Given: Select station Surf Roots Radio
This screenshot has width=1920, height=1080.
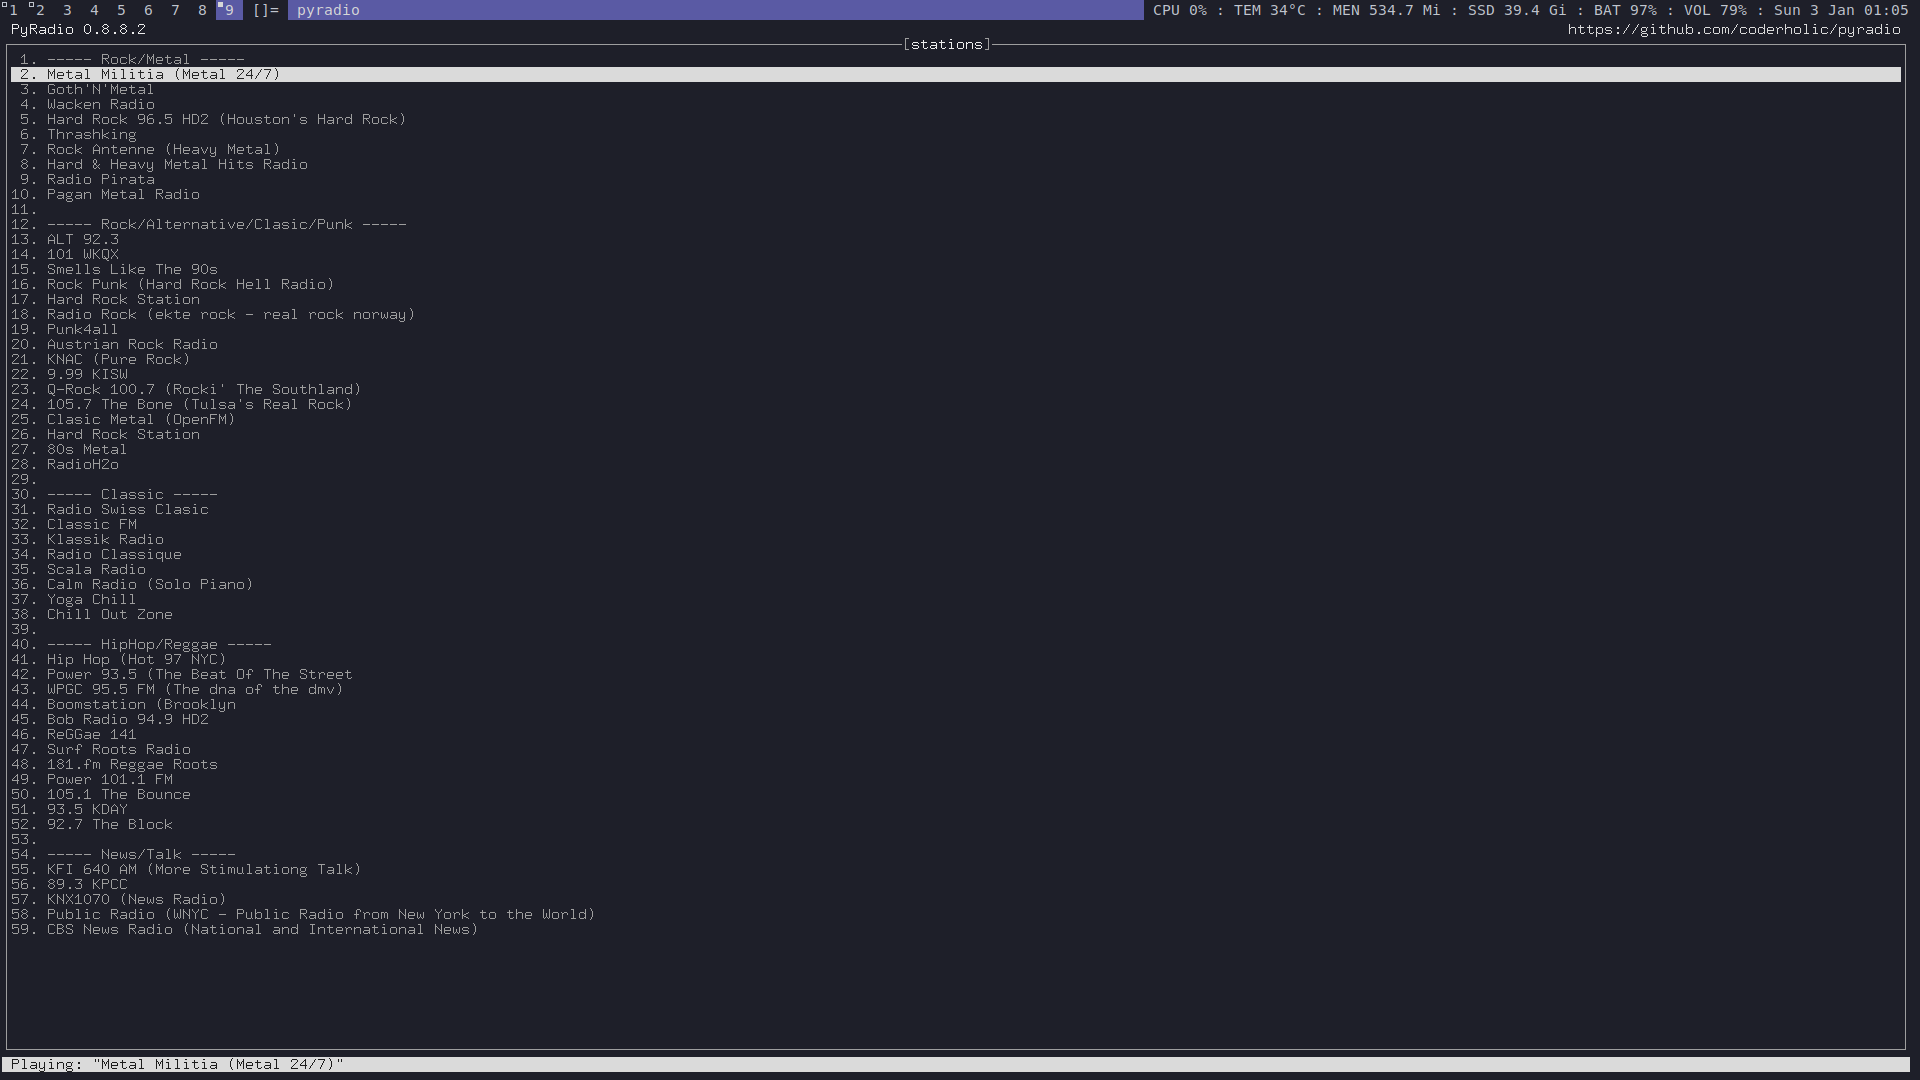Looking at the screenshot, I should (118, 749).
